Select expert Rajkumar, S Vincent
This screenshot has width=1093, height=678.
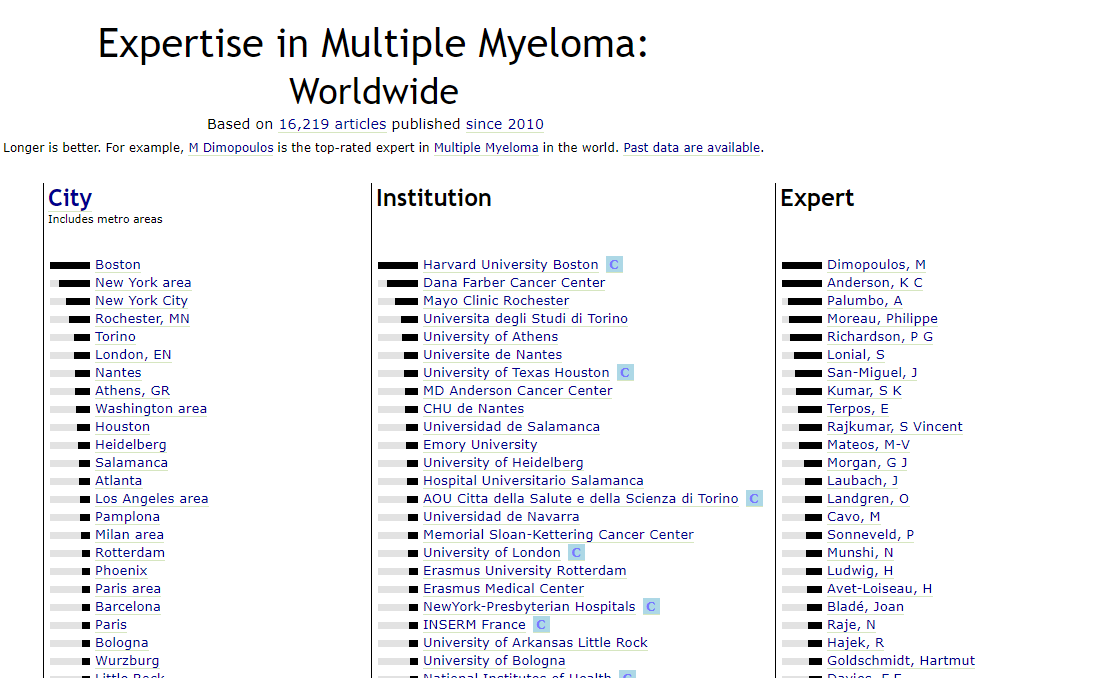pos(894,427)
